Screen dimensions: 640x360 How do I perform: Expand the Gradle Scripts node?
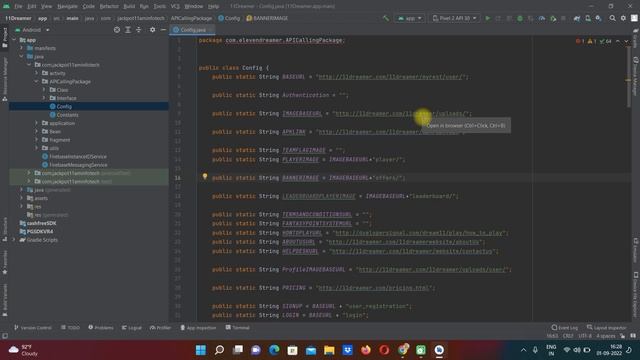pos(14,240)
